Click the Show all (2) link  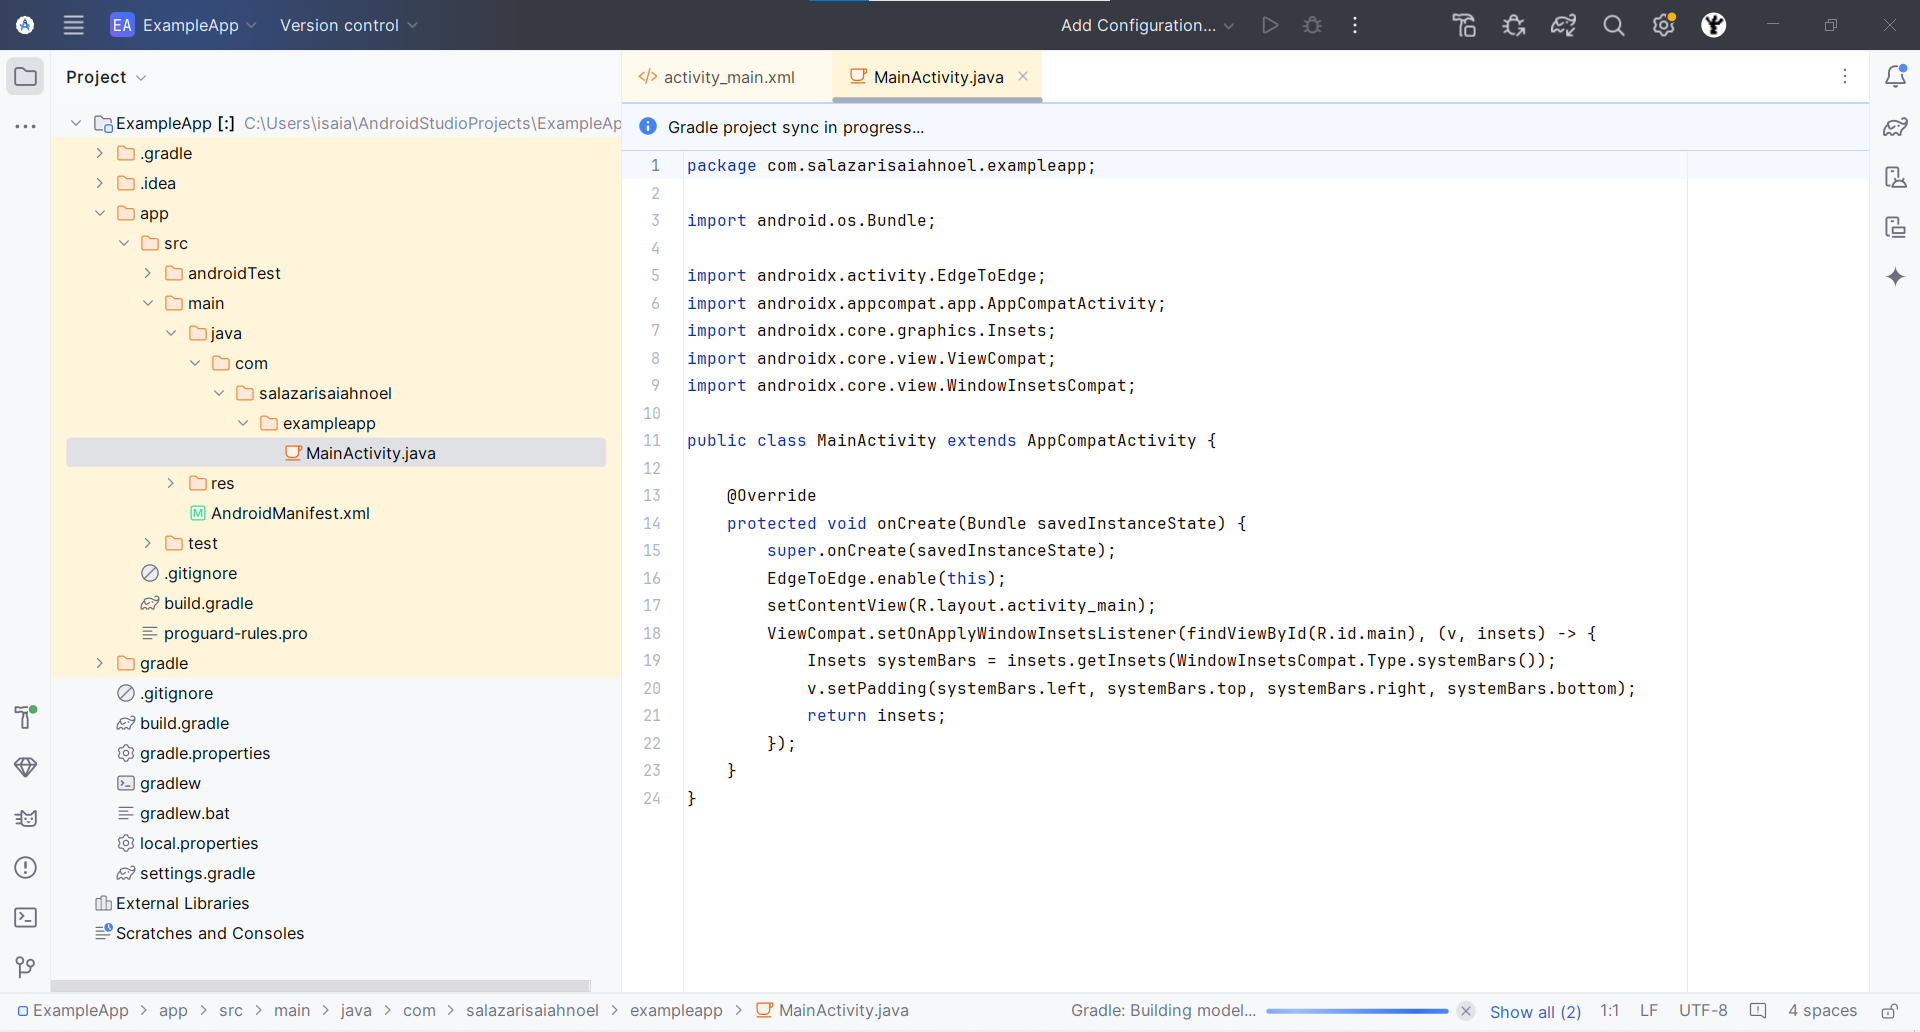(x=1535, y=1011)
